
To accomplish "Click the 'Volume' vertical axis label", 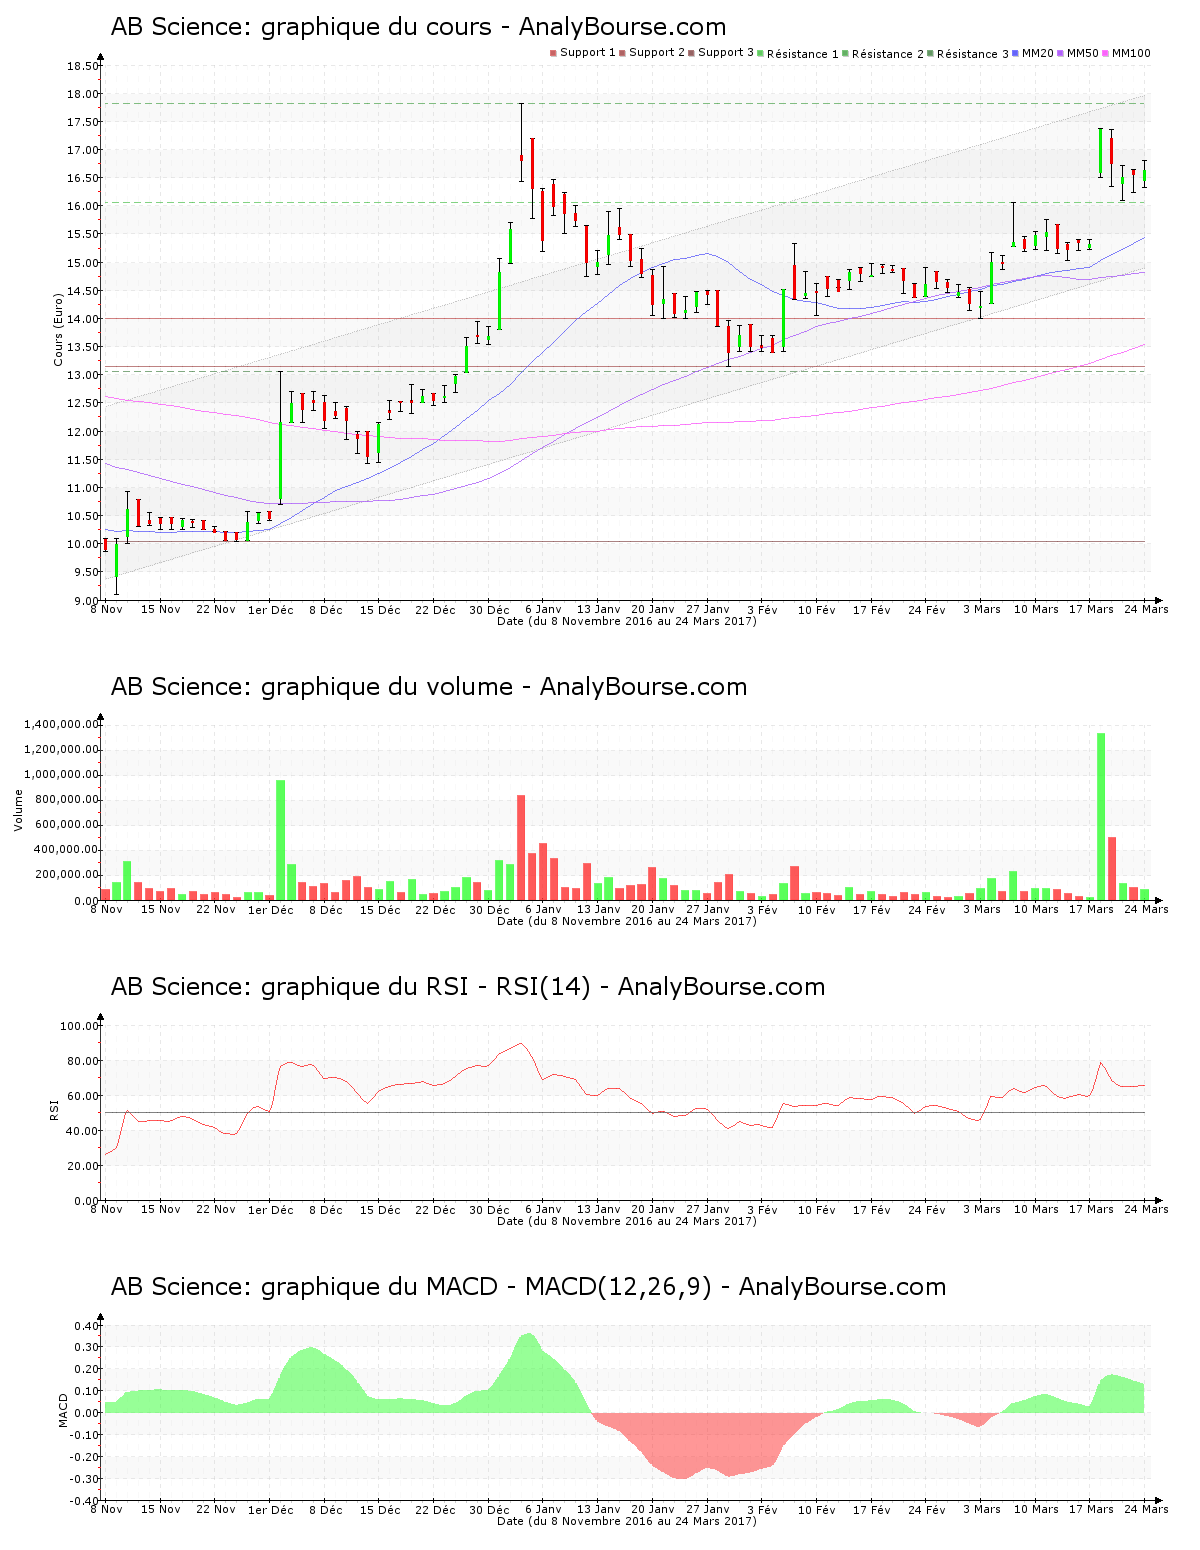I will (x=18, y=810).
